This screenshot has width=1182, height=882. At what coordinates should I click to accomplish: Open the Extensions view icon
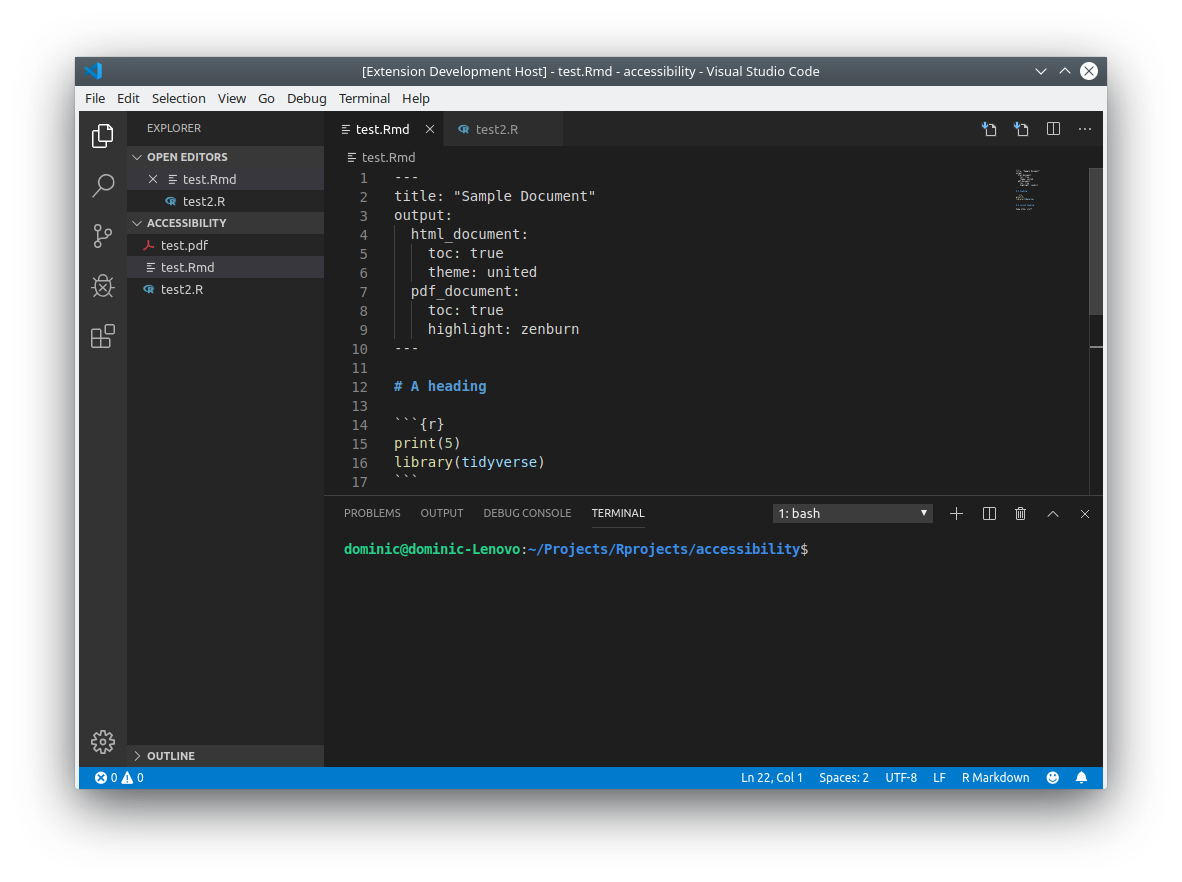click(x=103, y=336)
